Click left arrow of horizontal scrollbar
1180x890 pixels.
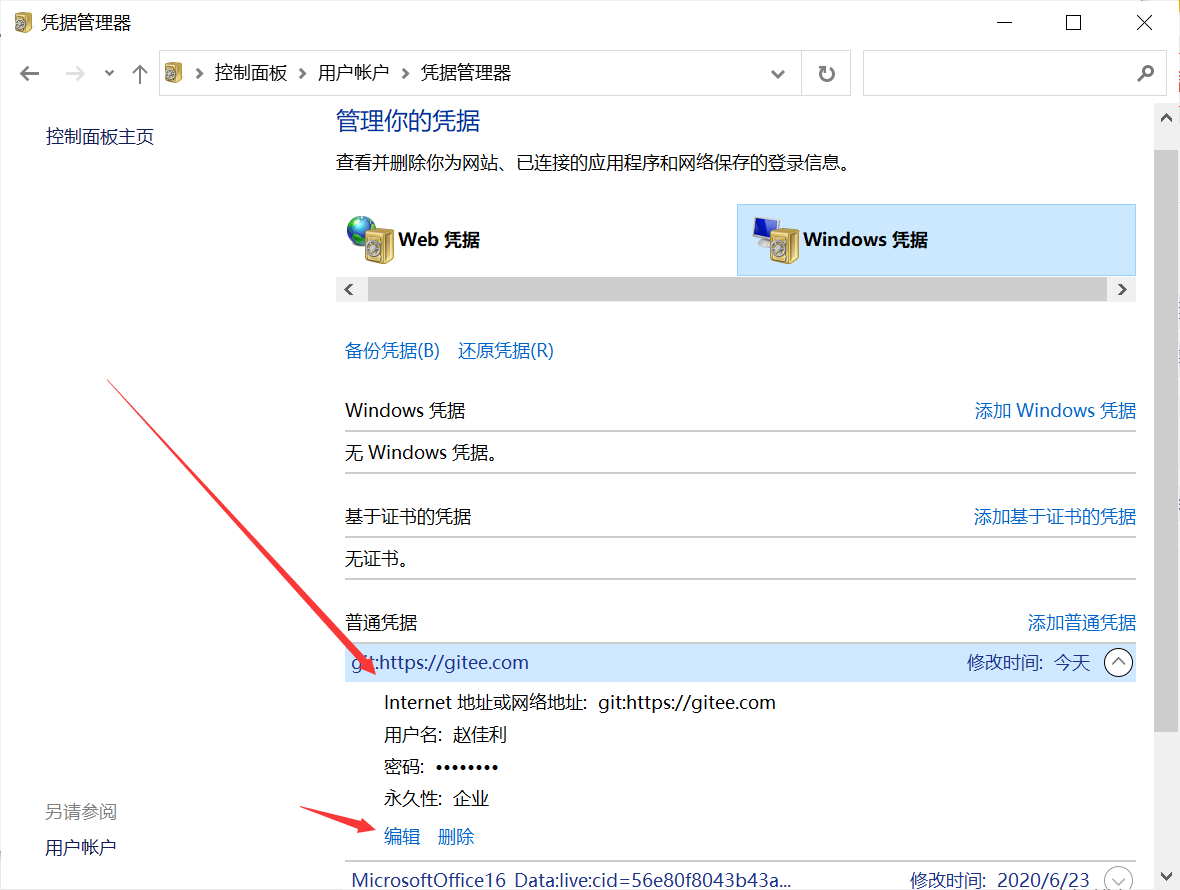[x=349, y=290]
